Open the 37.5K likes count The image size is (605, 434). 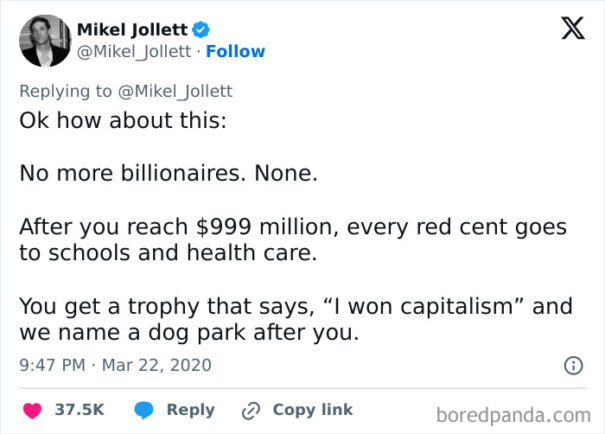pyautogui.click(x=79, y=410)
